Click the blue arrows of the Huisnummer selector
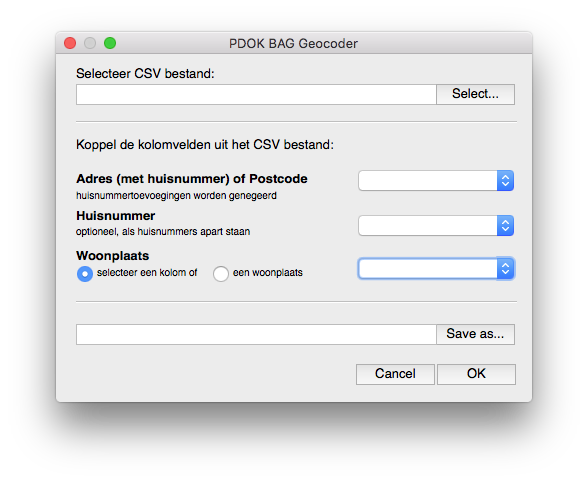The width and height of the screenshot is (588, 482). click(505, 225)
